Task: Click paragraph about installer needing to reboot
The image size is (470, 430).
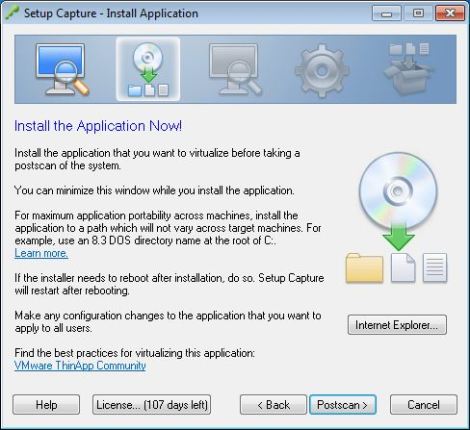Action: [169, 284]
